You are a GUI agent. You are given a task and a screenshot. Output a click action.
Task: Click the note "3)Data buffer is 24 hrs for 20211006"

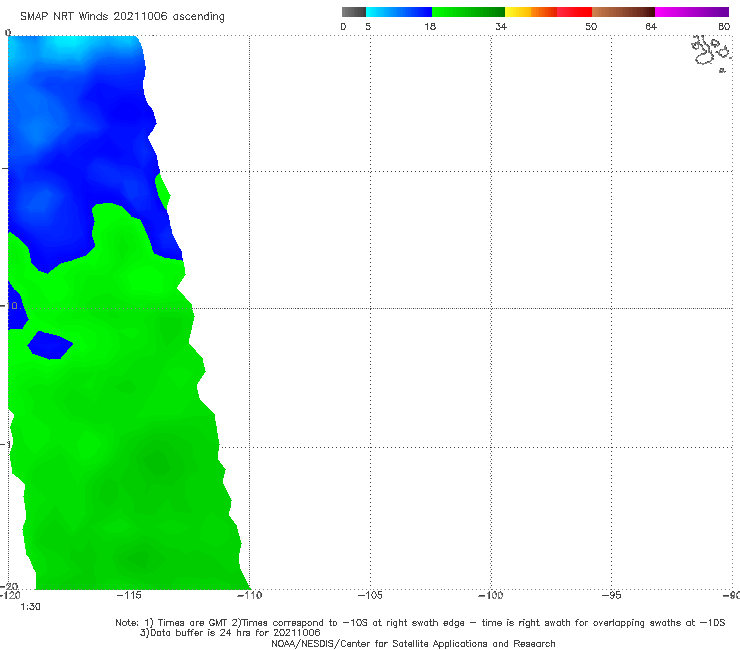[230, 633]
